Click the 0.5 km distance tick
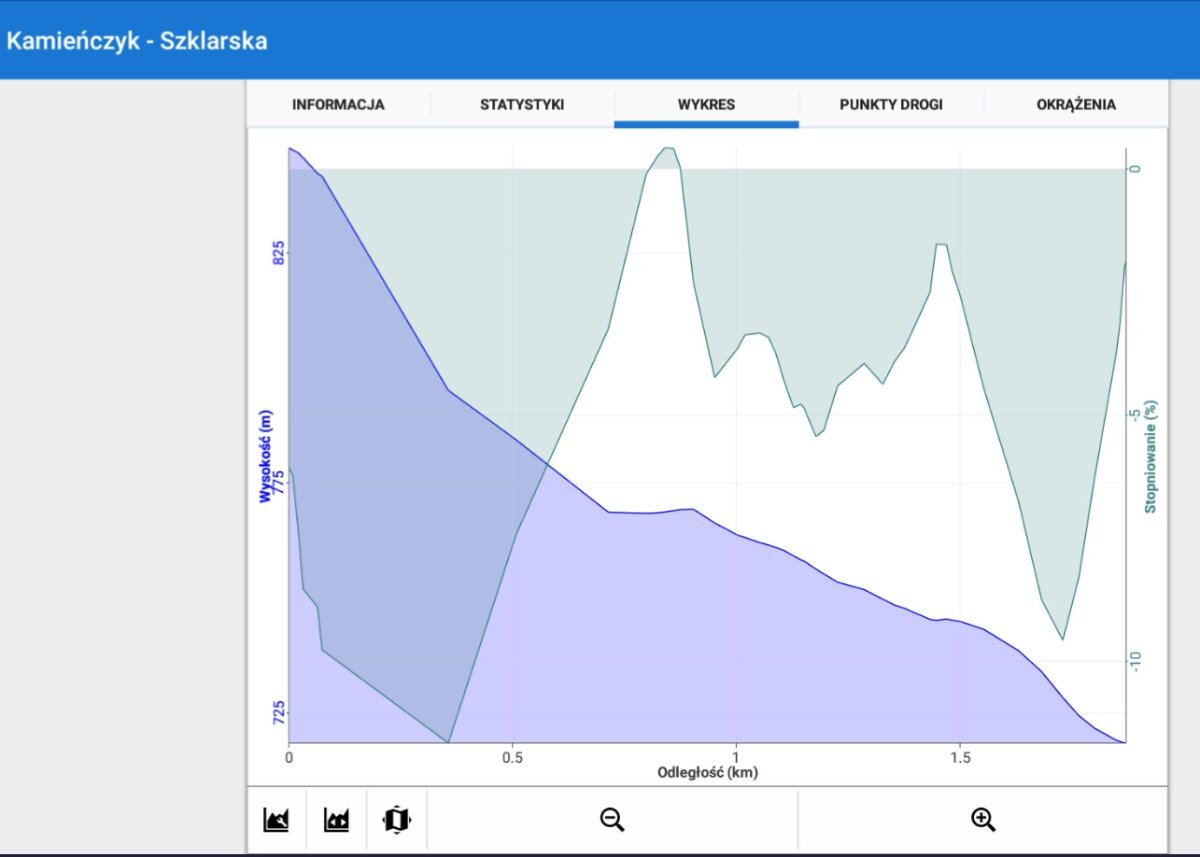This screenshot has height=857, width=1200. (512, 756)
